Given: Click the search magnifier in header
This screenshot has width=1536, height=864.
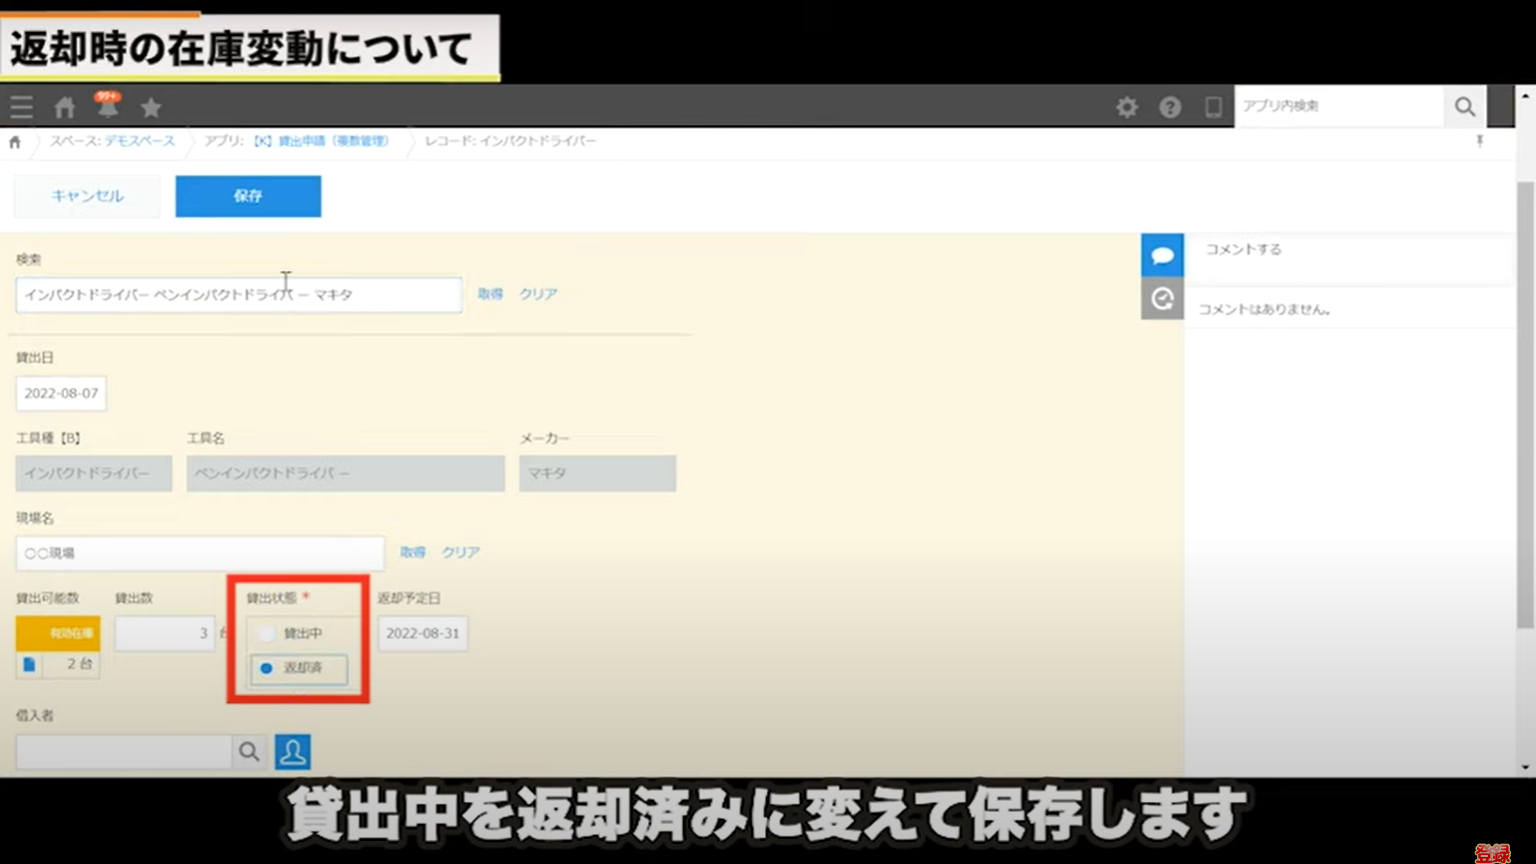Looking at the screenshot, I should 1465,106.
